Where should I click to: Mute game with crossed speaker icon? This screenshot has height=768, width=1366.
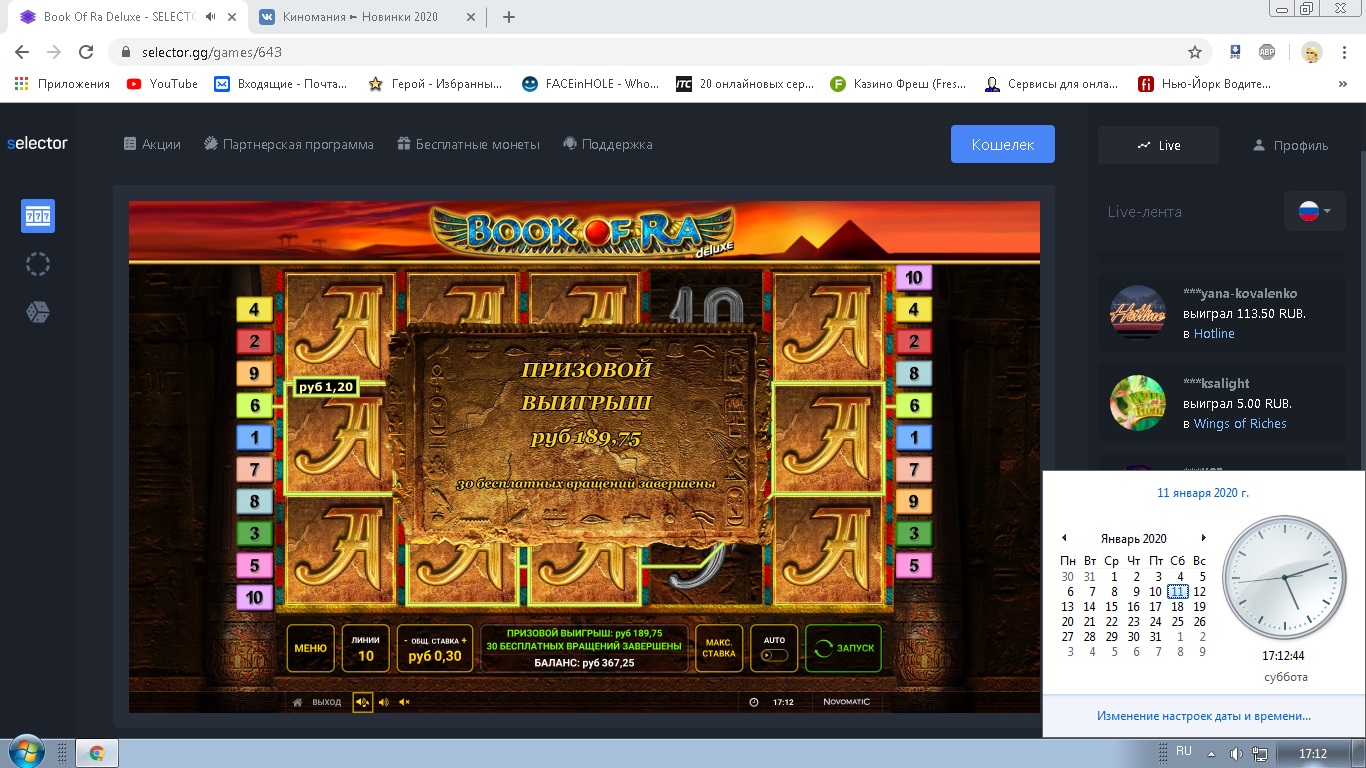(404, 702)
